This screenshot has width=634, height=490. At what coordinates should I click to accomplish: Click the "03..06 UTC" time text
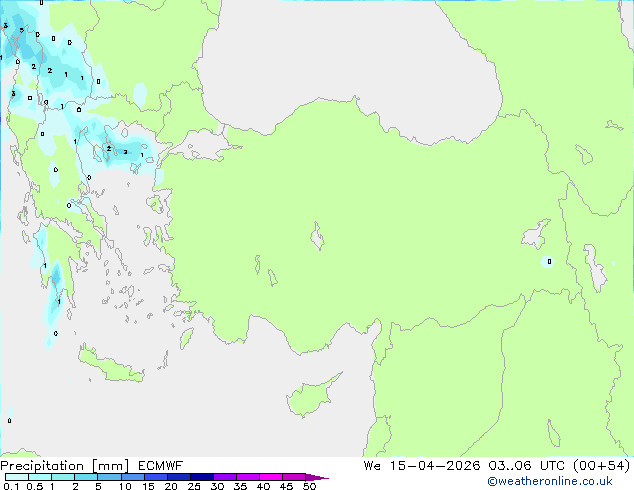pyautogui.click(x=526, y=466)
